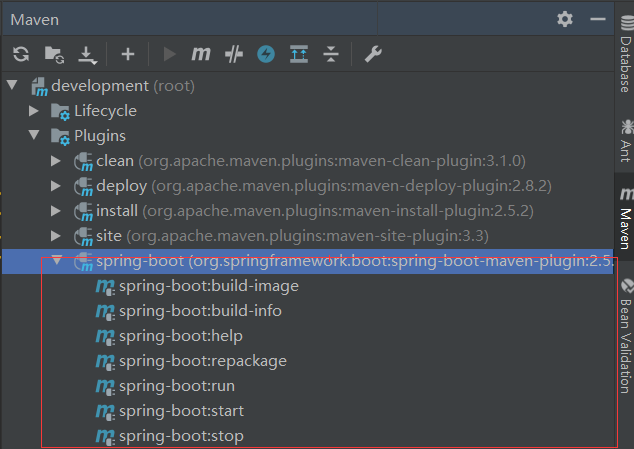The image size is (634, 449).
Task: Toggle Skip Tests mode
Action: (234, 54)
